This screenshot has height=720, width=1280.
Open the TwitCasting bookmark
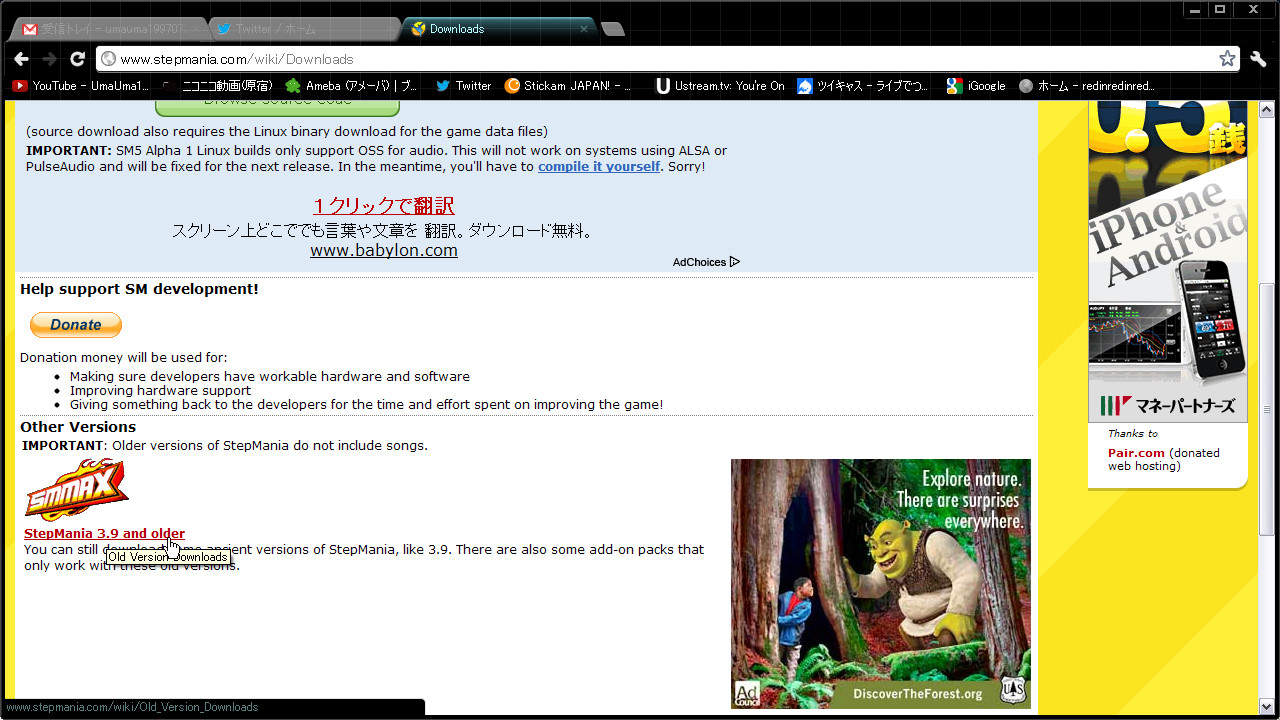coord(862,86)
